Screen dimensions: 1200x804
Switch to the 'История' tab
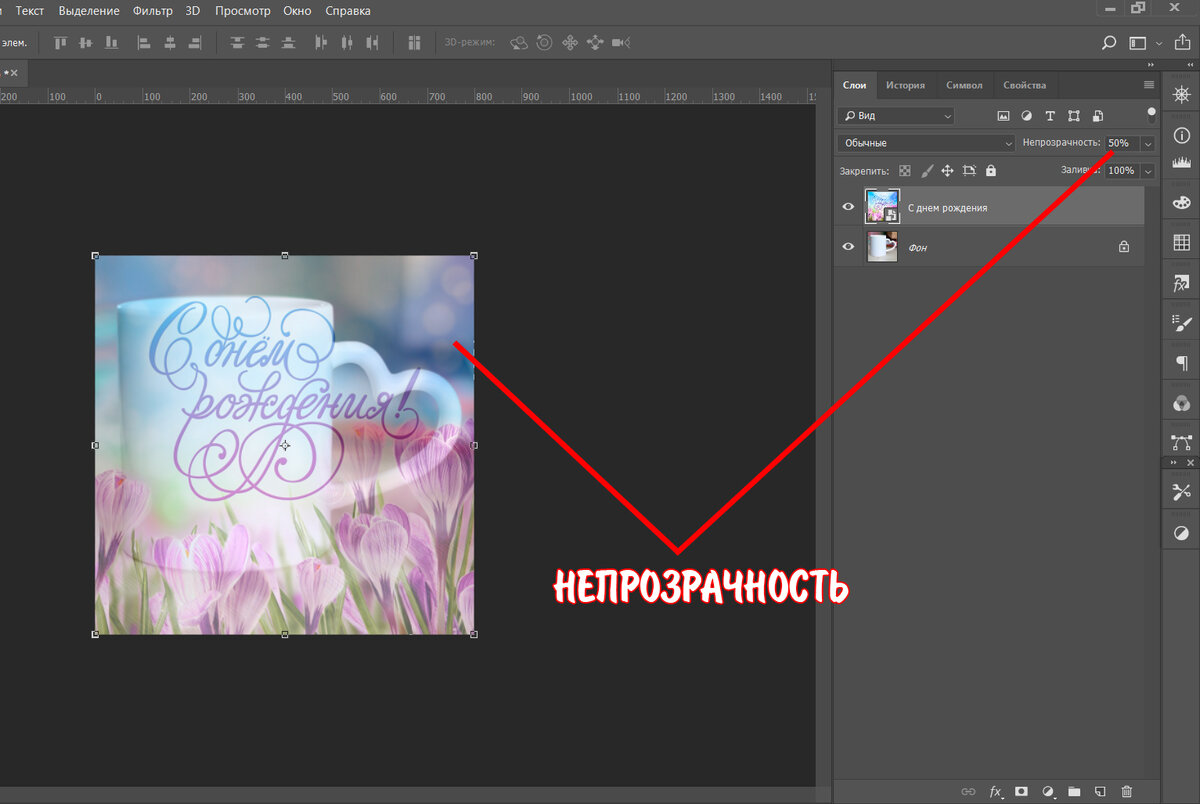(905, 85)
